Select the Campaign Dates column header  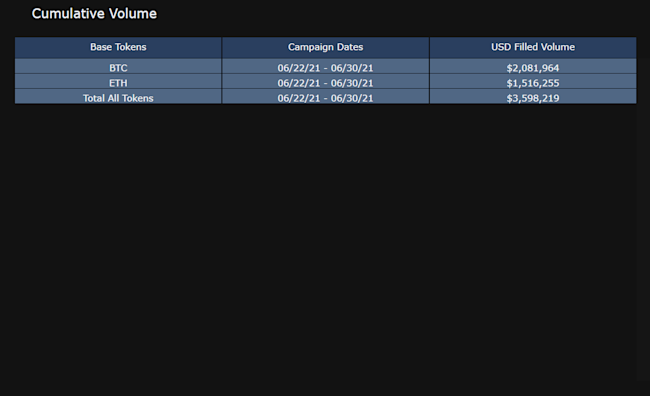click(x=325, y=47)
